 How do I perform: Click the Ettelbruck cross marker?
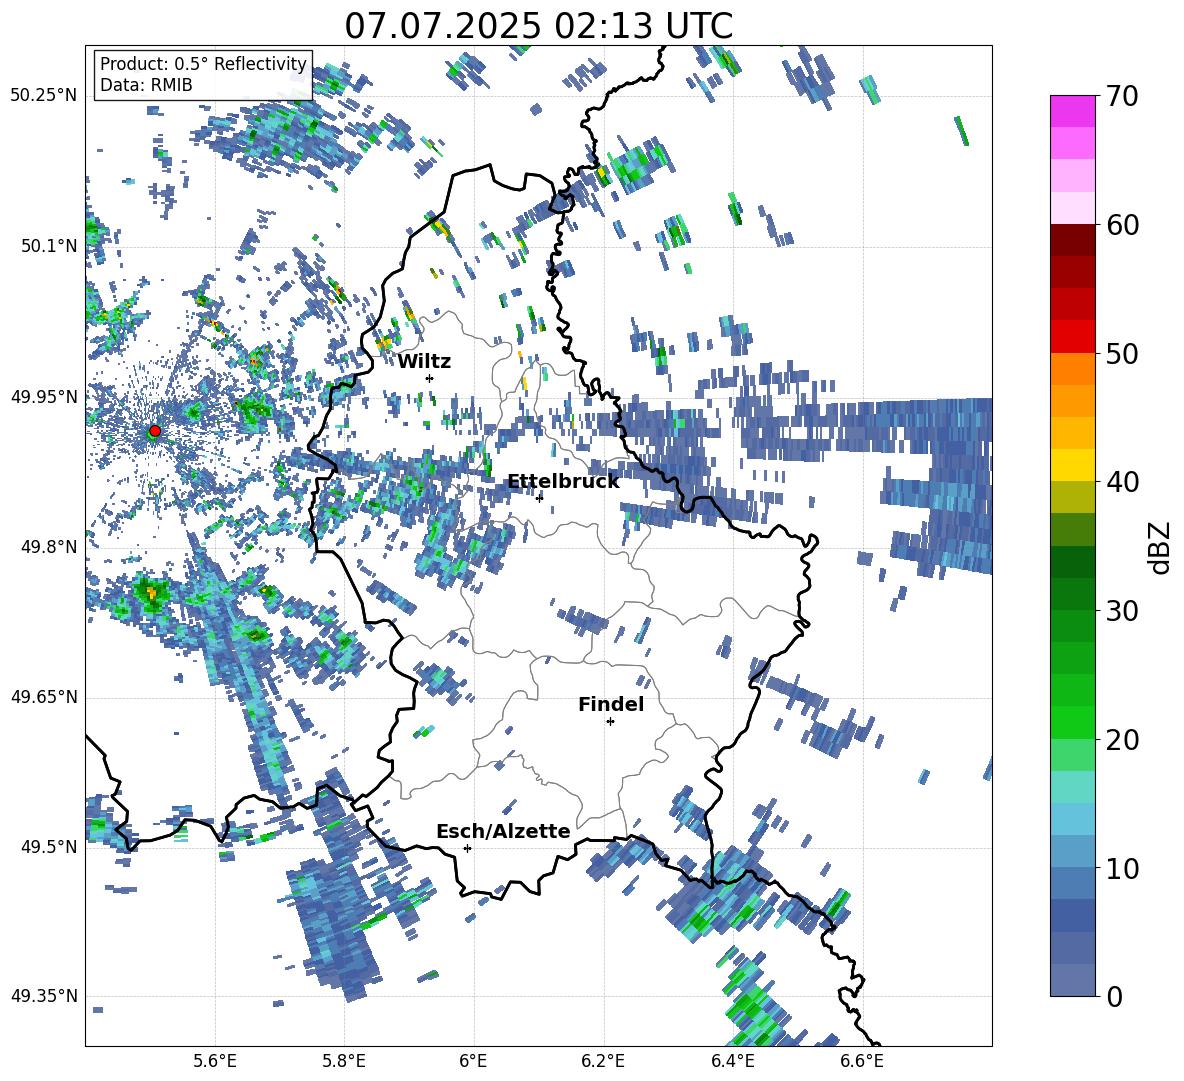[x=539, y=497]
